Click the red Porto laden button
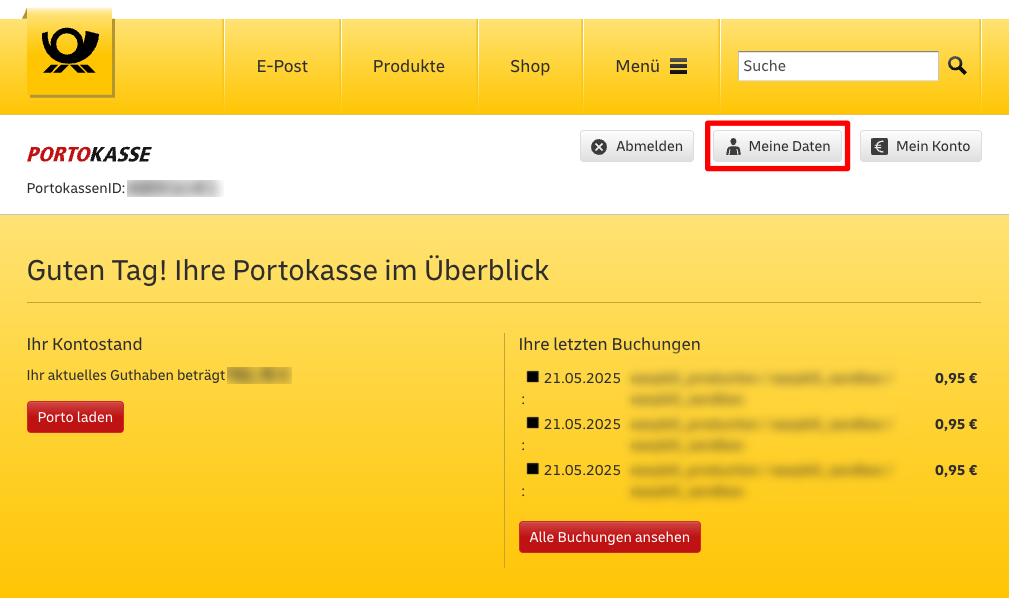 click(75, 417)
